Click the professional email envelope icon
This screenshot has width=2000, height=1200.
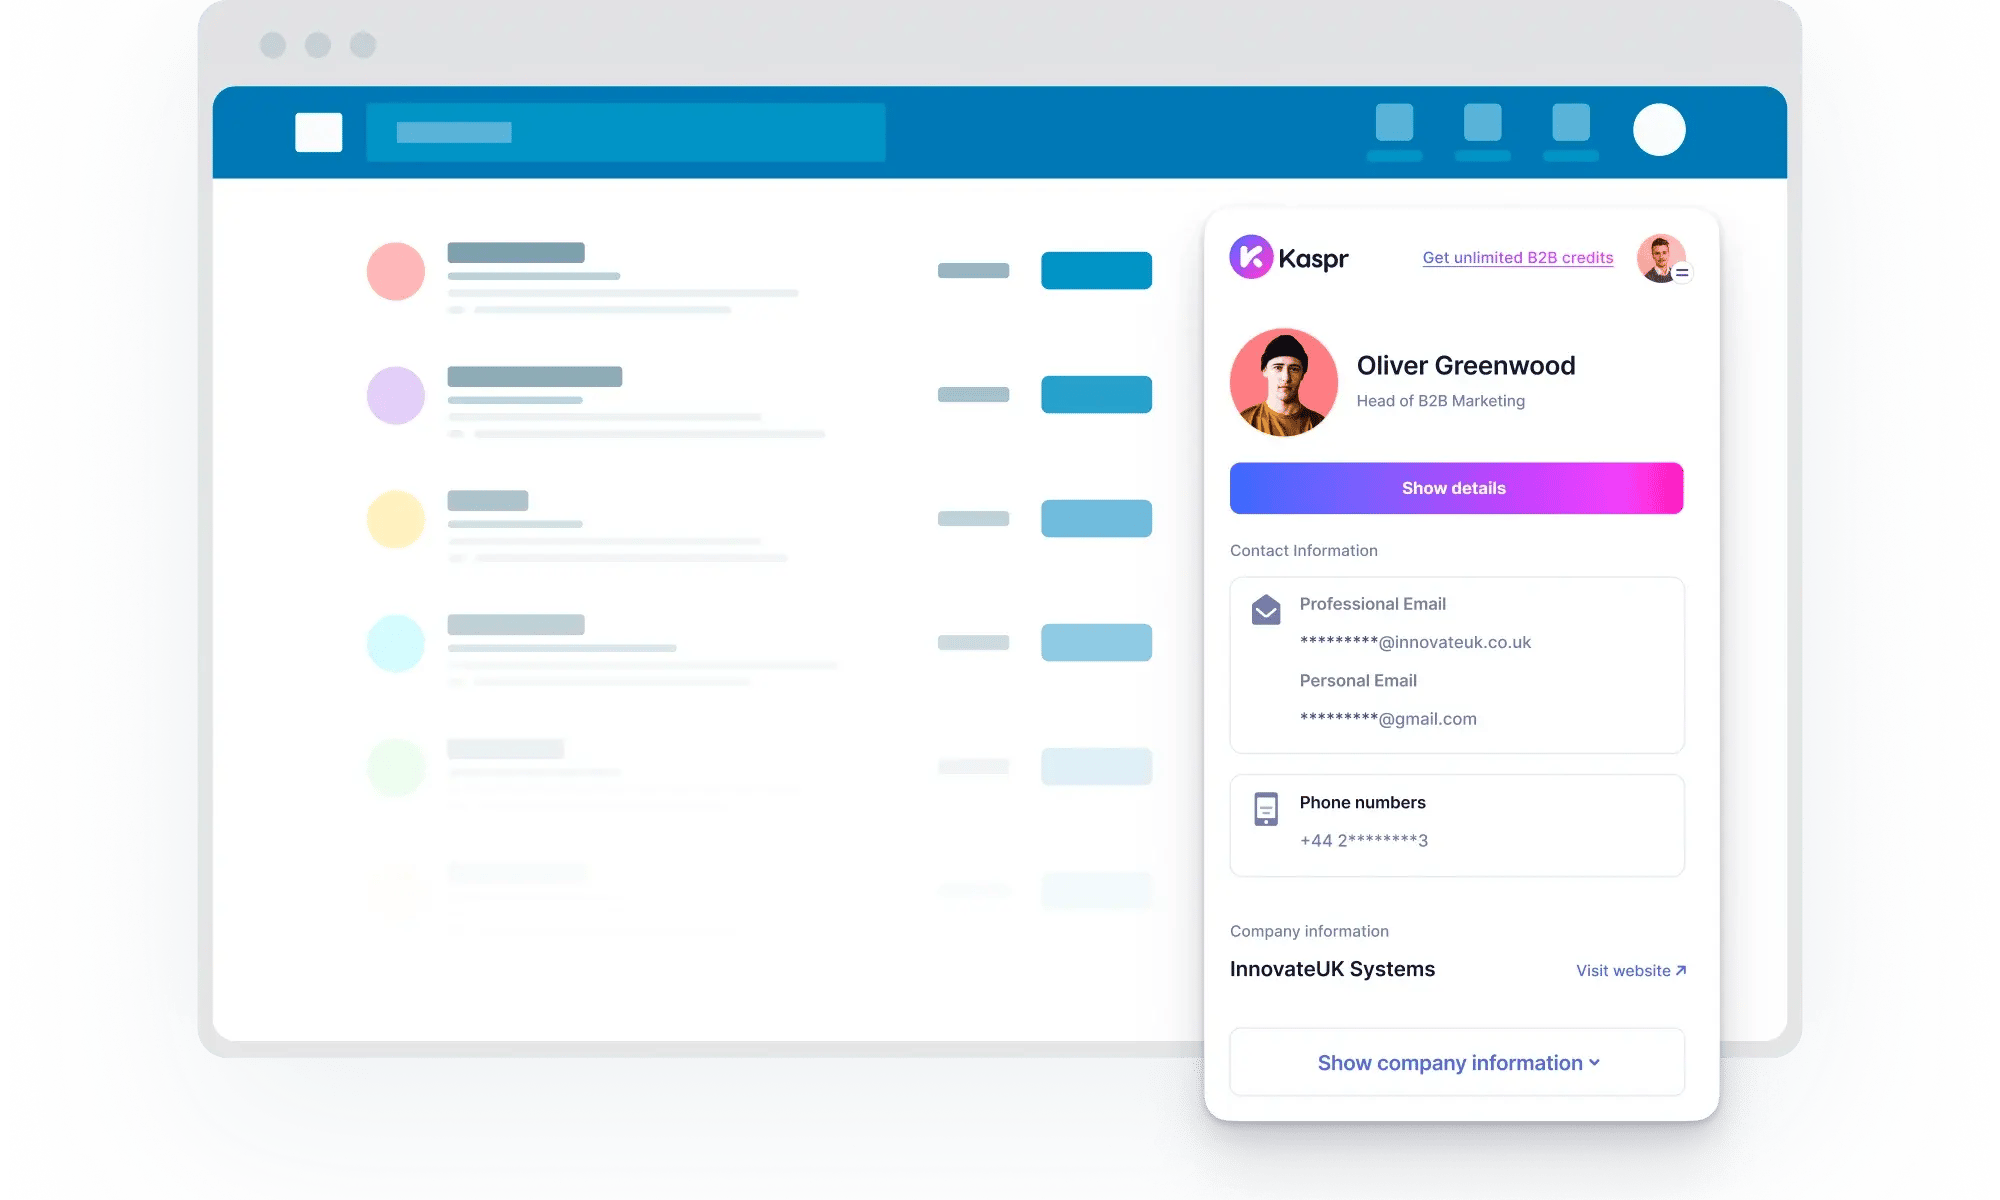click(x=1263, y=606)
